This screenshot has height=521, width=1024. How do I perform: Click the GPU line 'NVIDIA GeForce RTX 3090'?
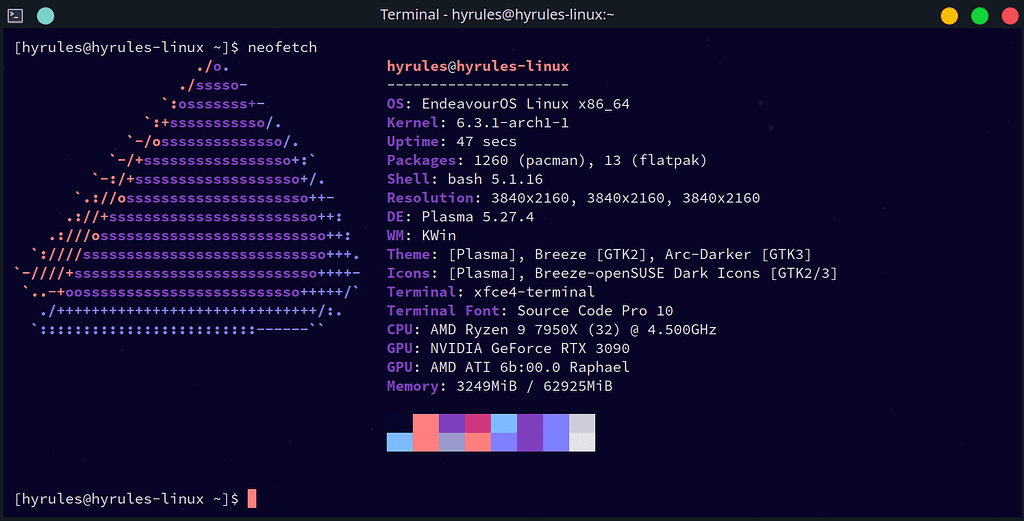coord(508,349)
